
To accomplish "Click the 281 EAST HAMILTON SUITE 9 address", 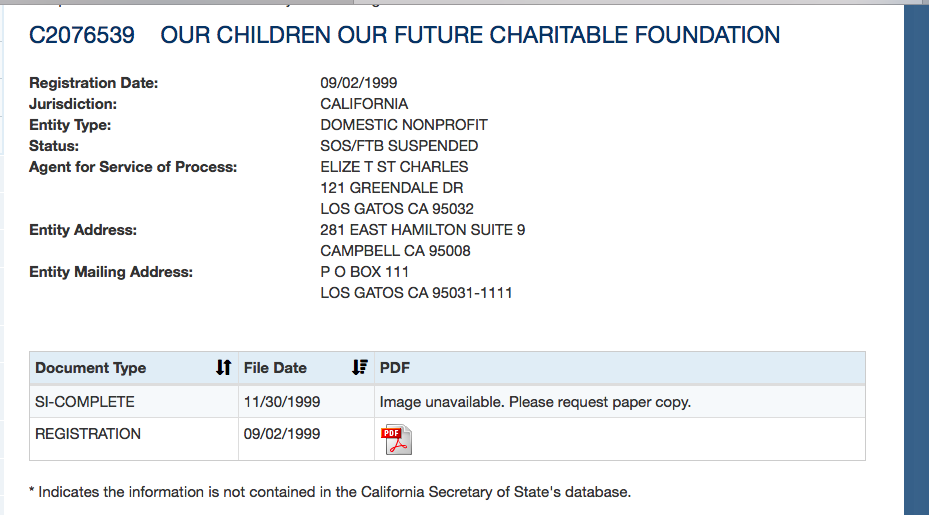I will point(422,230).
